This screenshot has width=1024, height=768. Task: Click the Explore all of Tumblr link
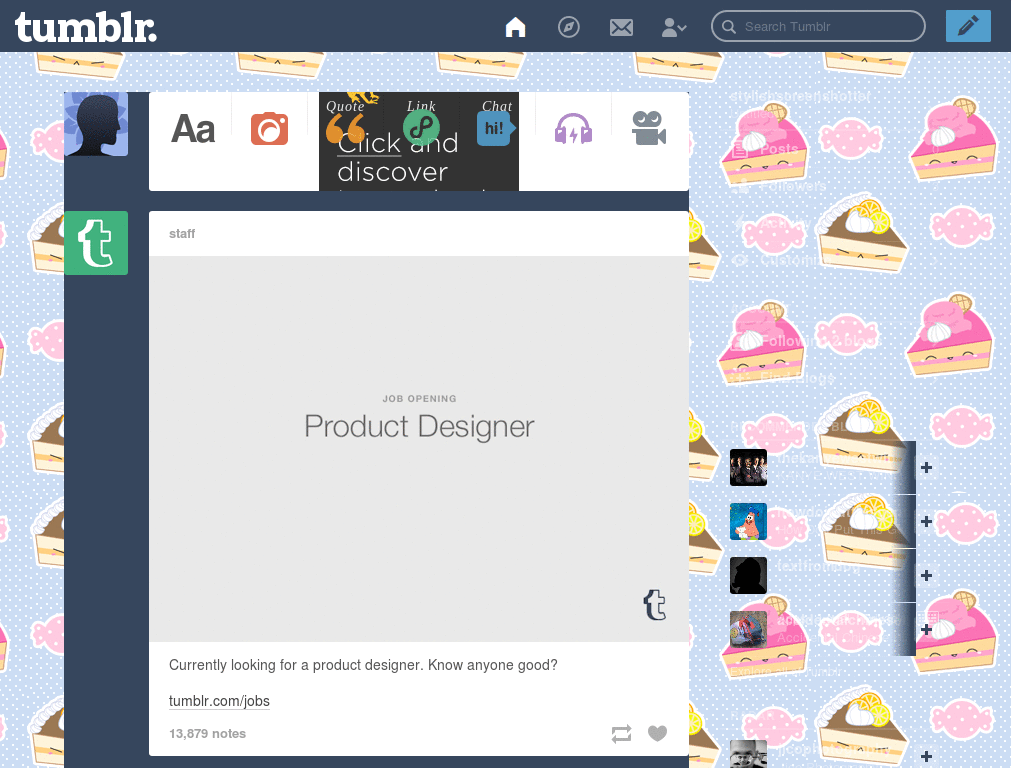pos(786,671)
